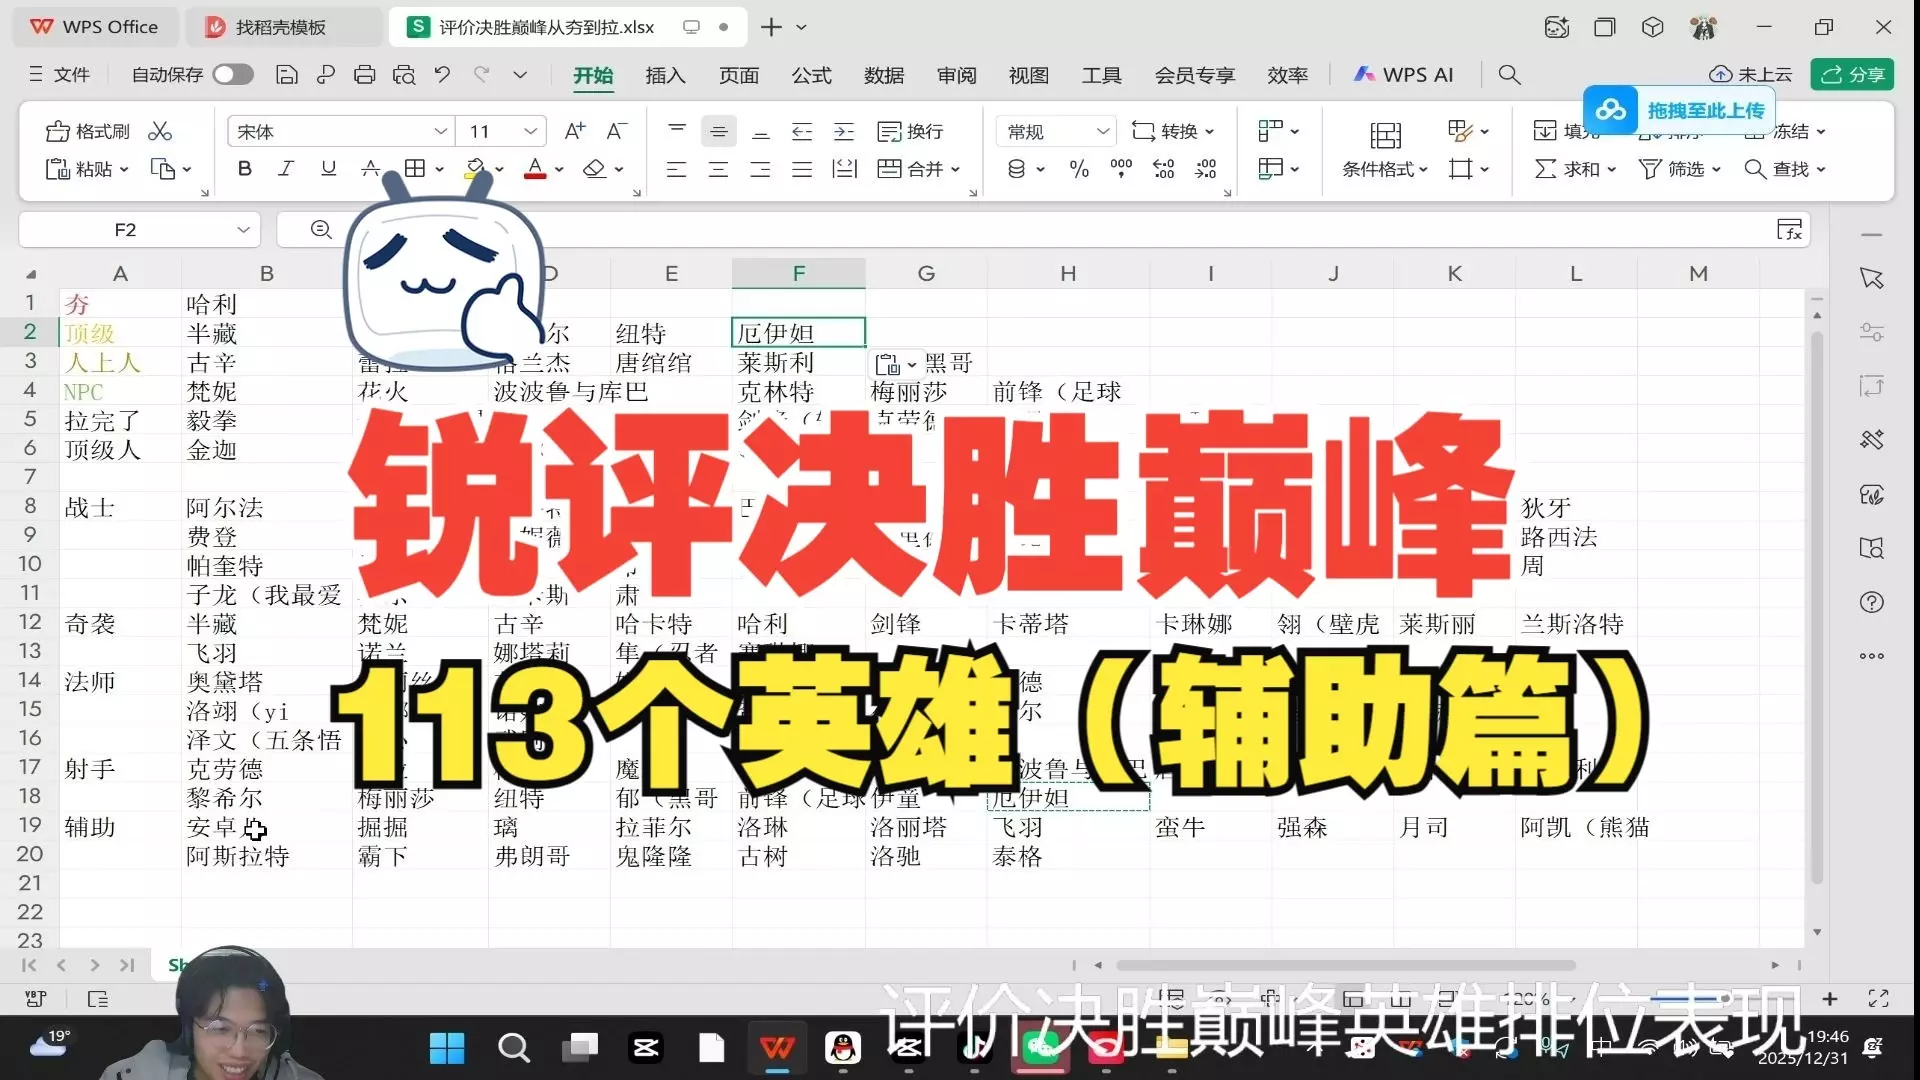Switch to the 插入 ribbon tab
The width and height of the screenshot is (1920, 1080).
coord(665,75)
